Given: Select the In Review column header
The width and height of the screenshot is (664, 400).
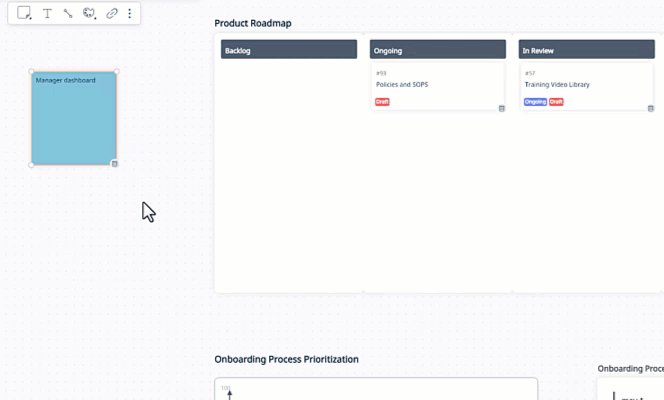Looking at the screenshot, I should click(586, 50).
